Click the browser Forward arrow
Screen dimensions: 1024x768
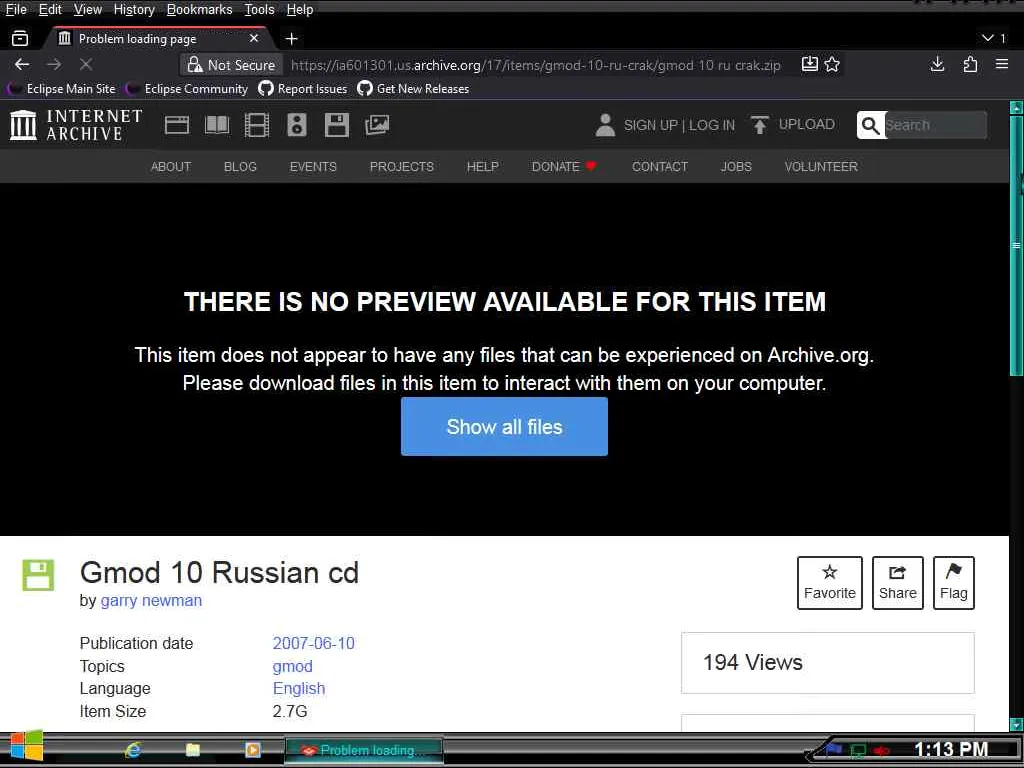coord(54,64)
